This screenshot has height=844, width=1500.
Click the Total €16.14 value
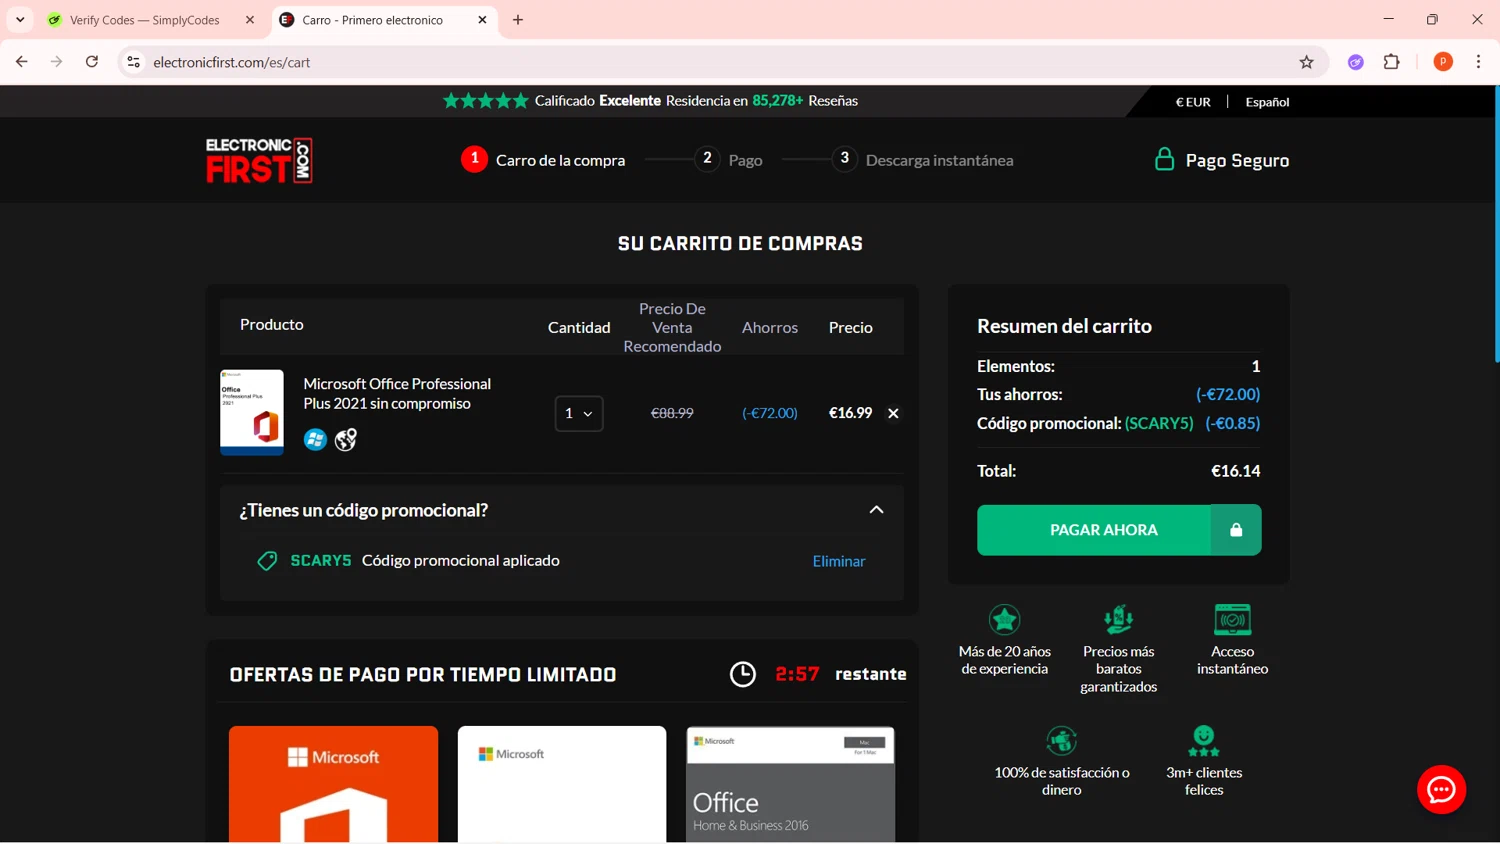tap(1235, 471)
